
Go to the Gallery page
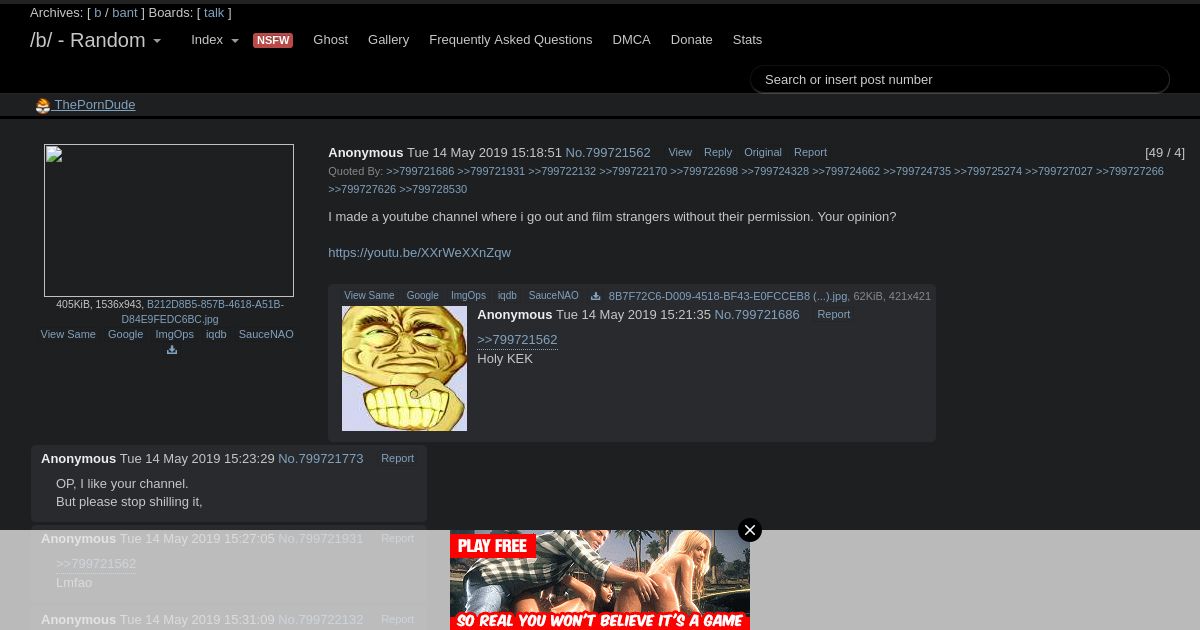[388, 40]
